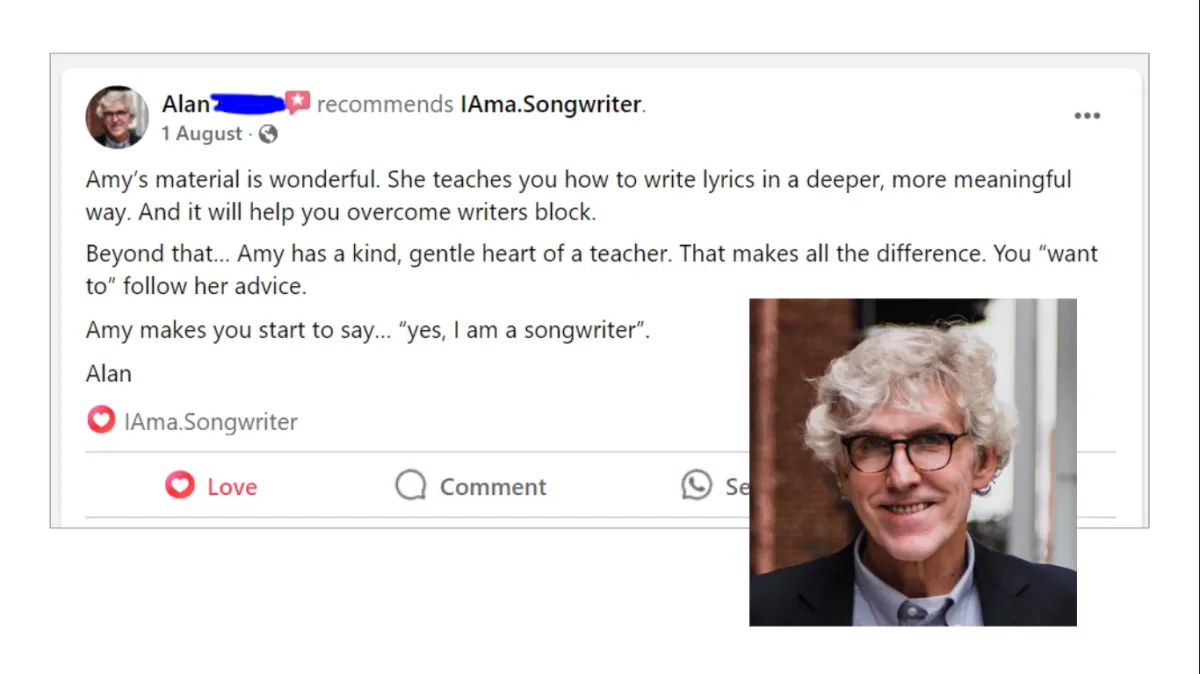Click the word recommends in the header
Image resolution: width=1200 pixels, height=674 pixels.
tap(385, 104)
